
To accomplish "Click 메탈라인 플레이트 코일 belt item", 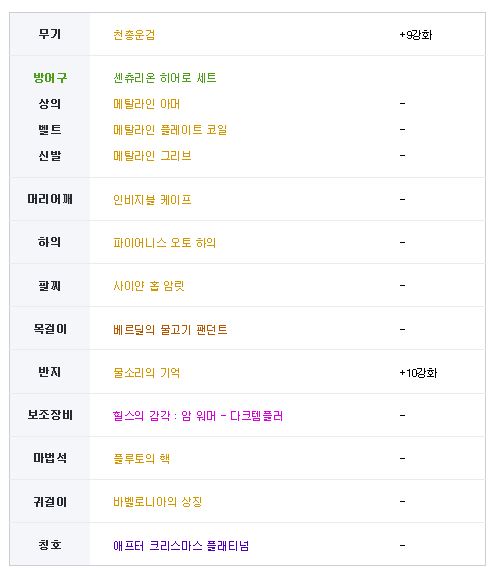I will point(170,130).
